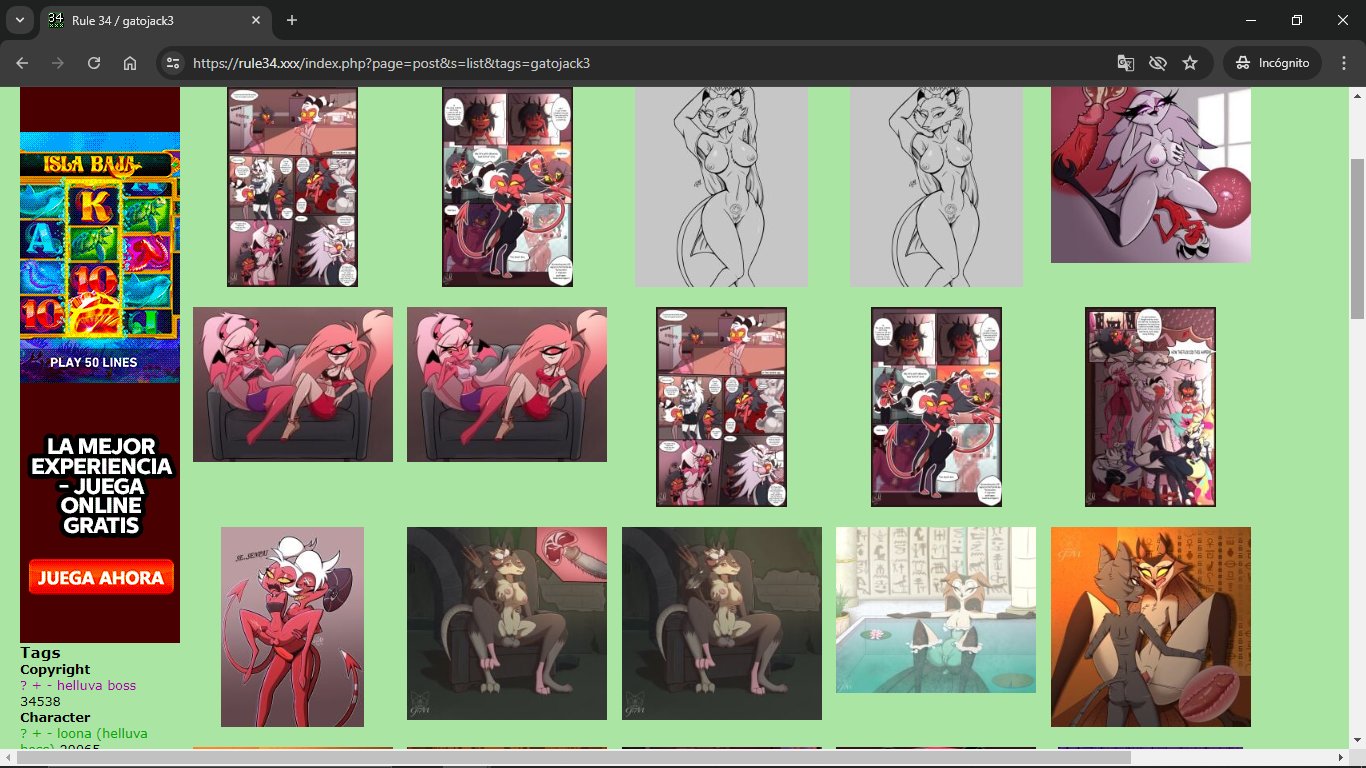Open the browser home page
Image resolution: width=1366 pixels, height=768 pixels.
130,63
